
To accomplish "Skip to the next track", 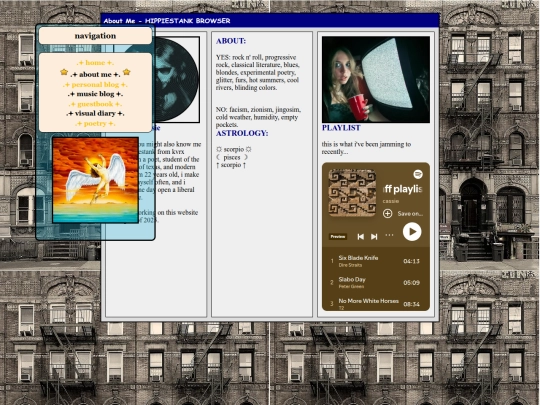I will [374, 237].
